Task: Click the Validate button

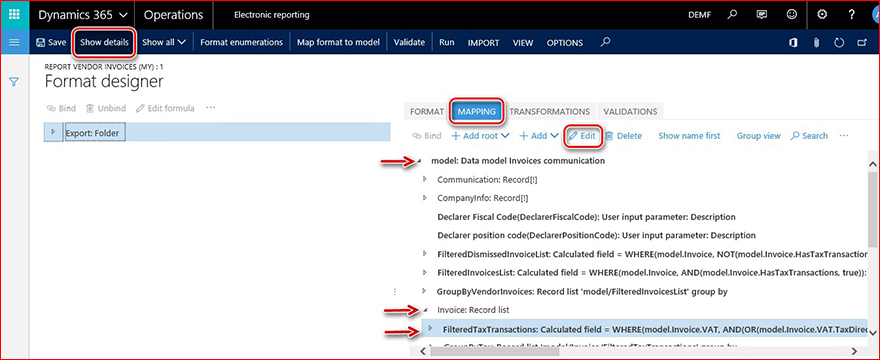Action: [x=409, y=42]
